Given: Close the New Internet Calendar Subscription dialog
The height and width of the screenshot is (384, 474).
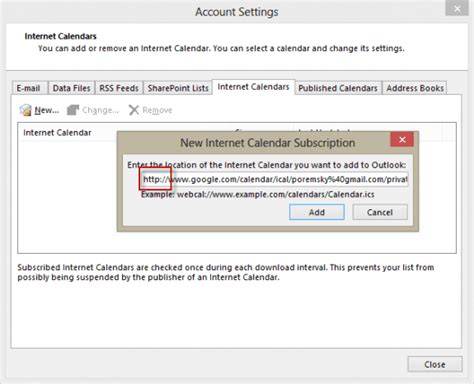Looking at the screenshot, I should (402, 140).
